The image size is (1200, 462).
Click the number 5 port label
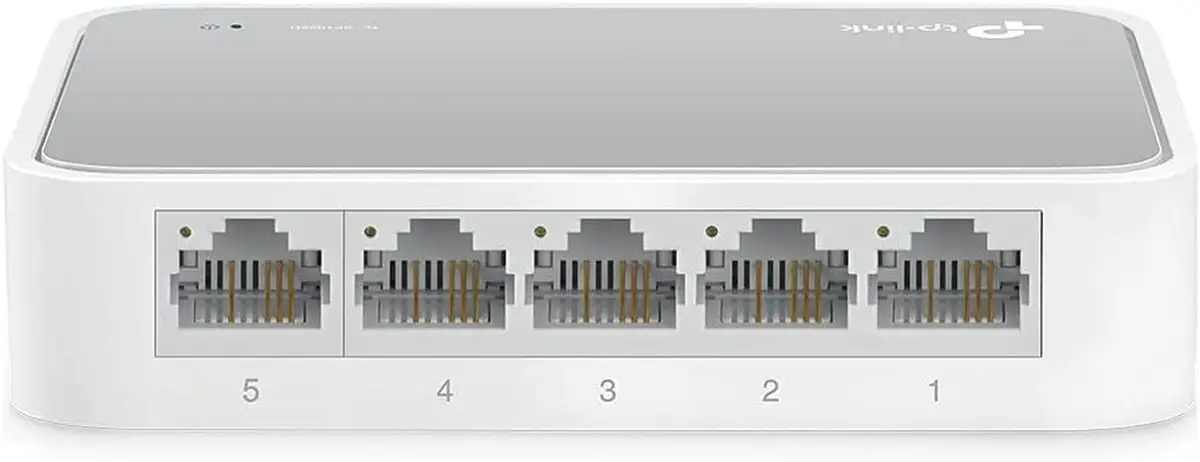click(250, 392)
